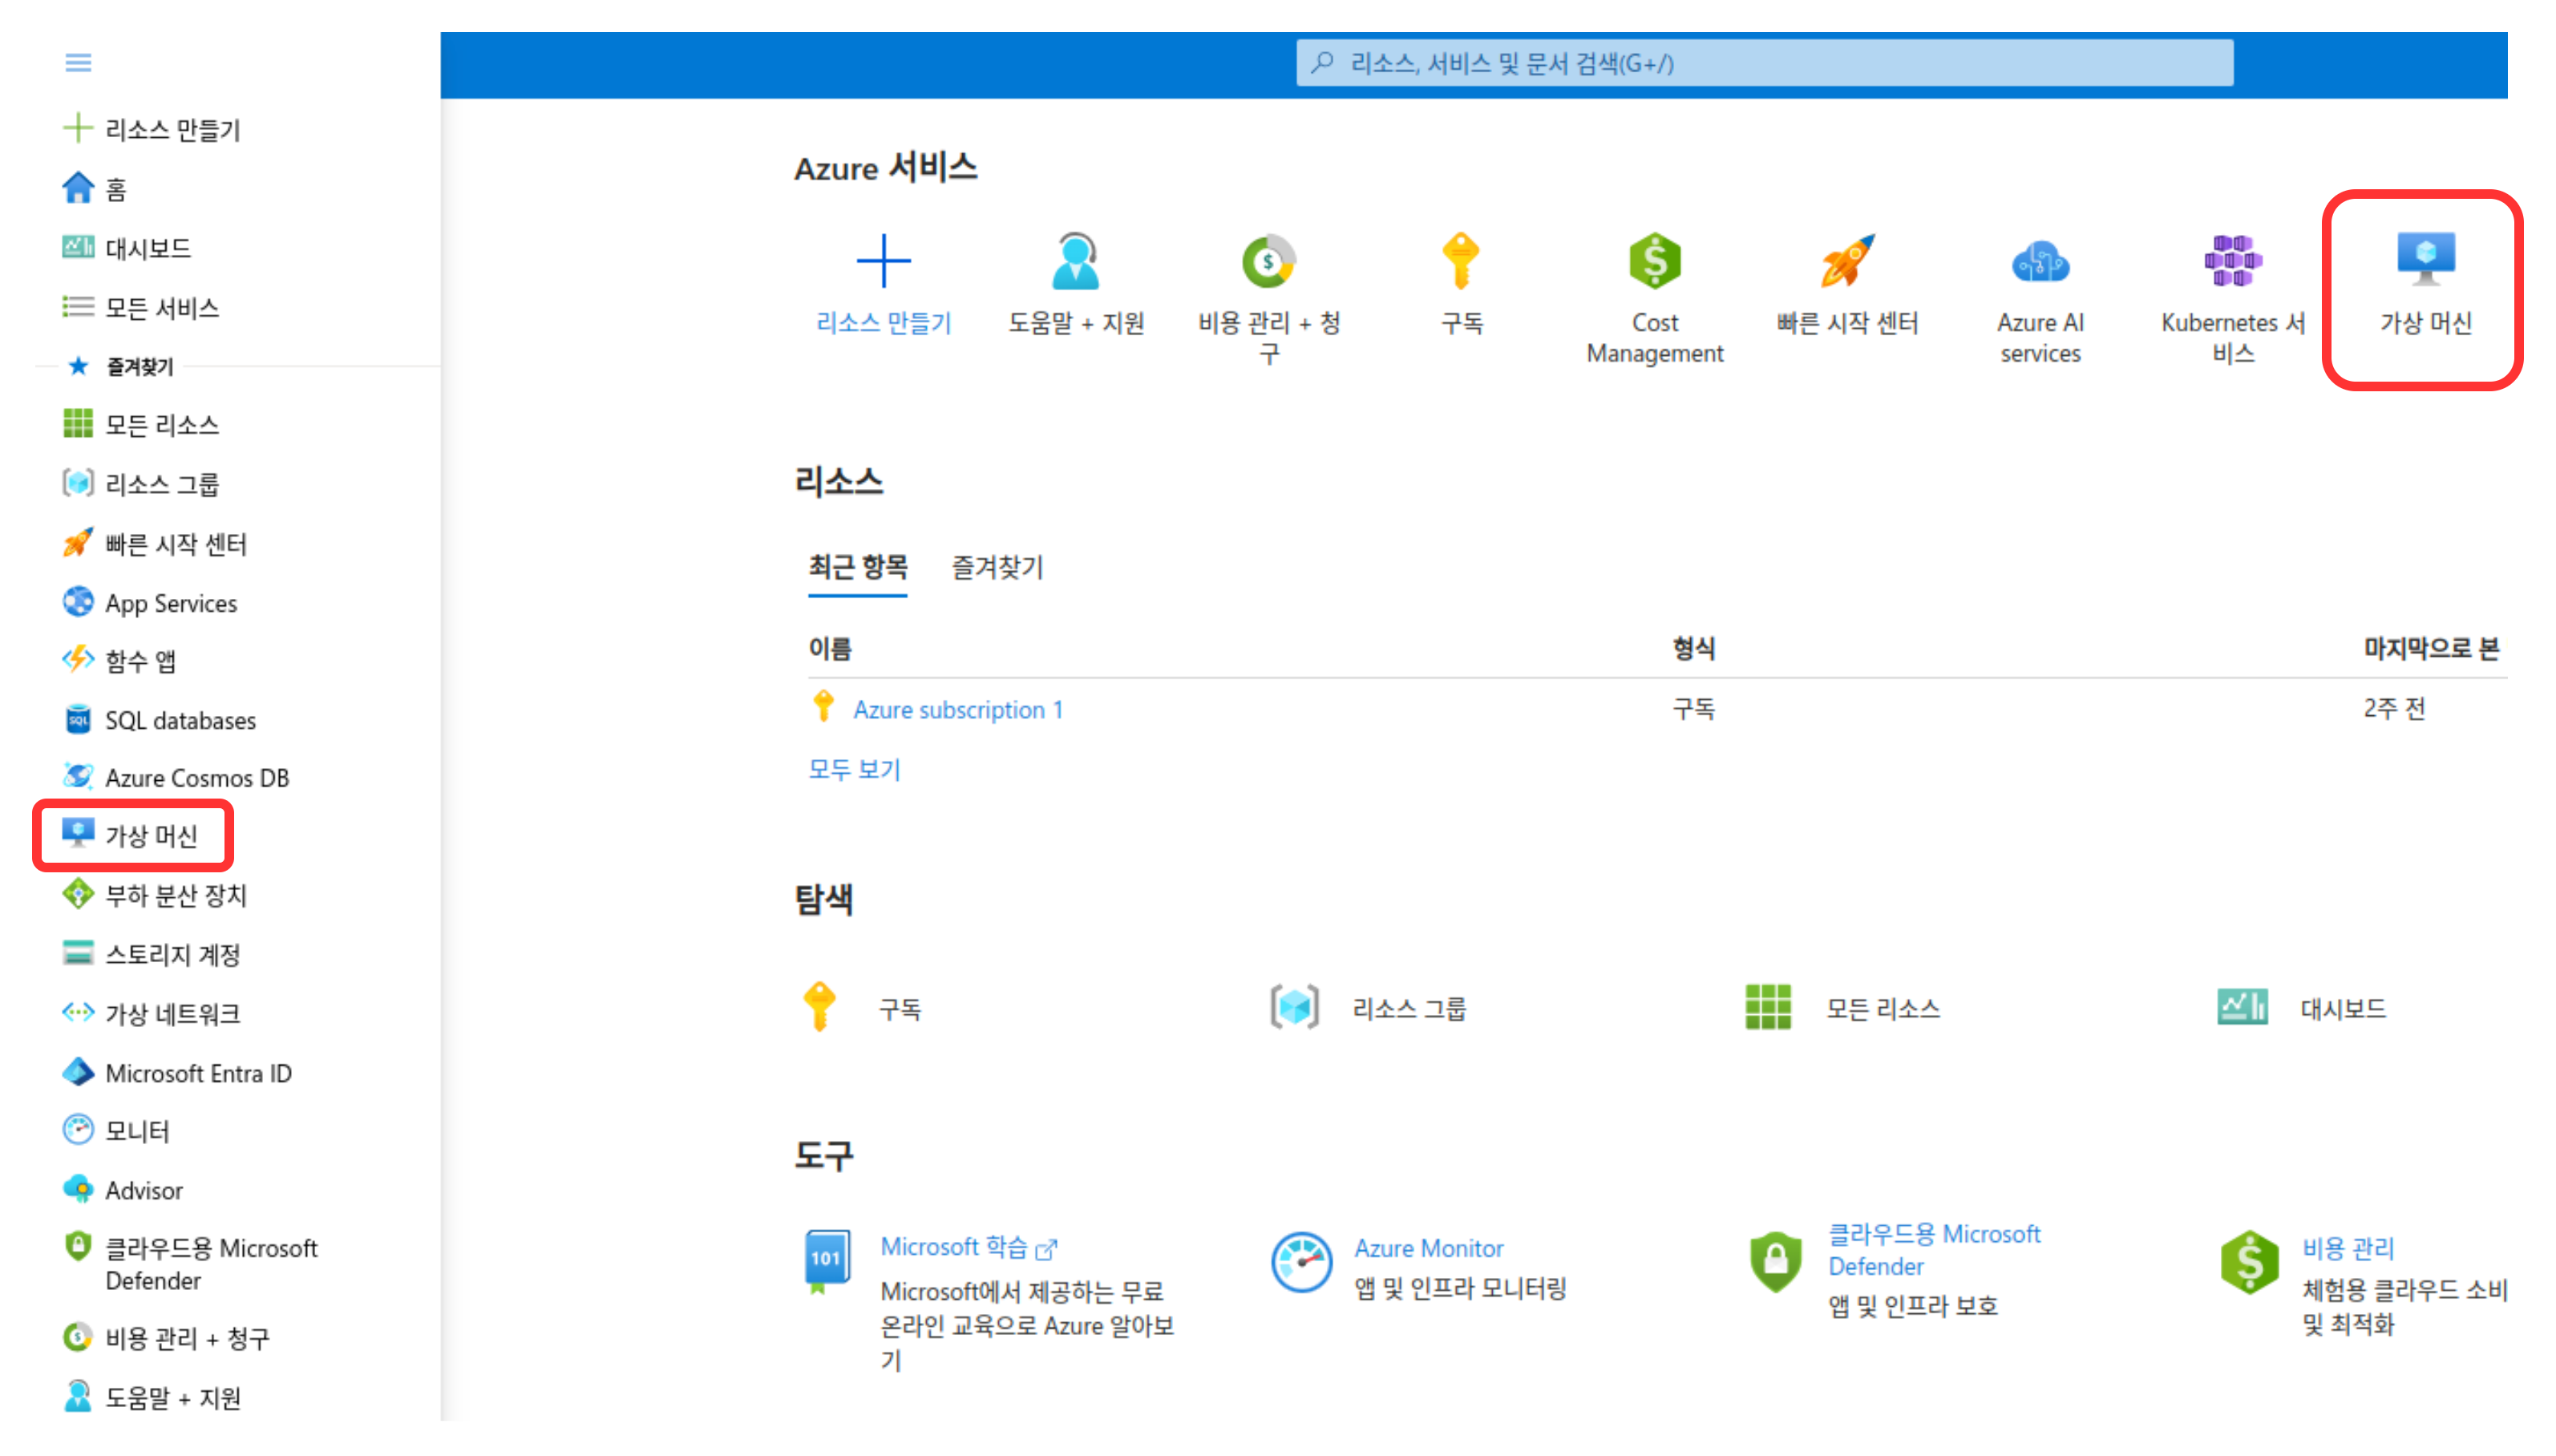Open SQL databases in the sidebar
2556x1456 pixels.
[160, 719]
